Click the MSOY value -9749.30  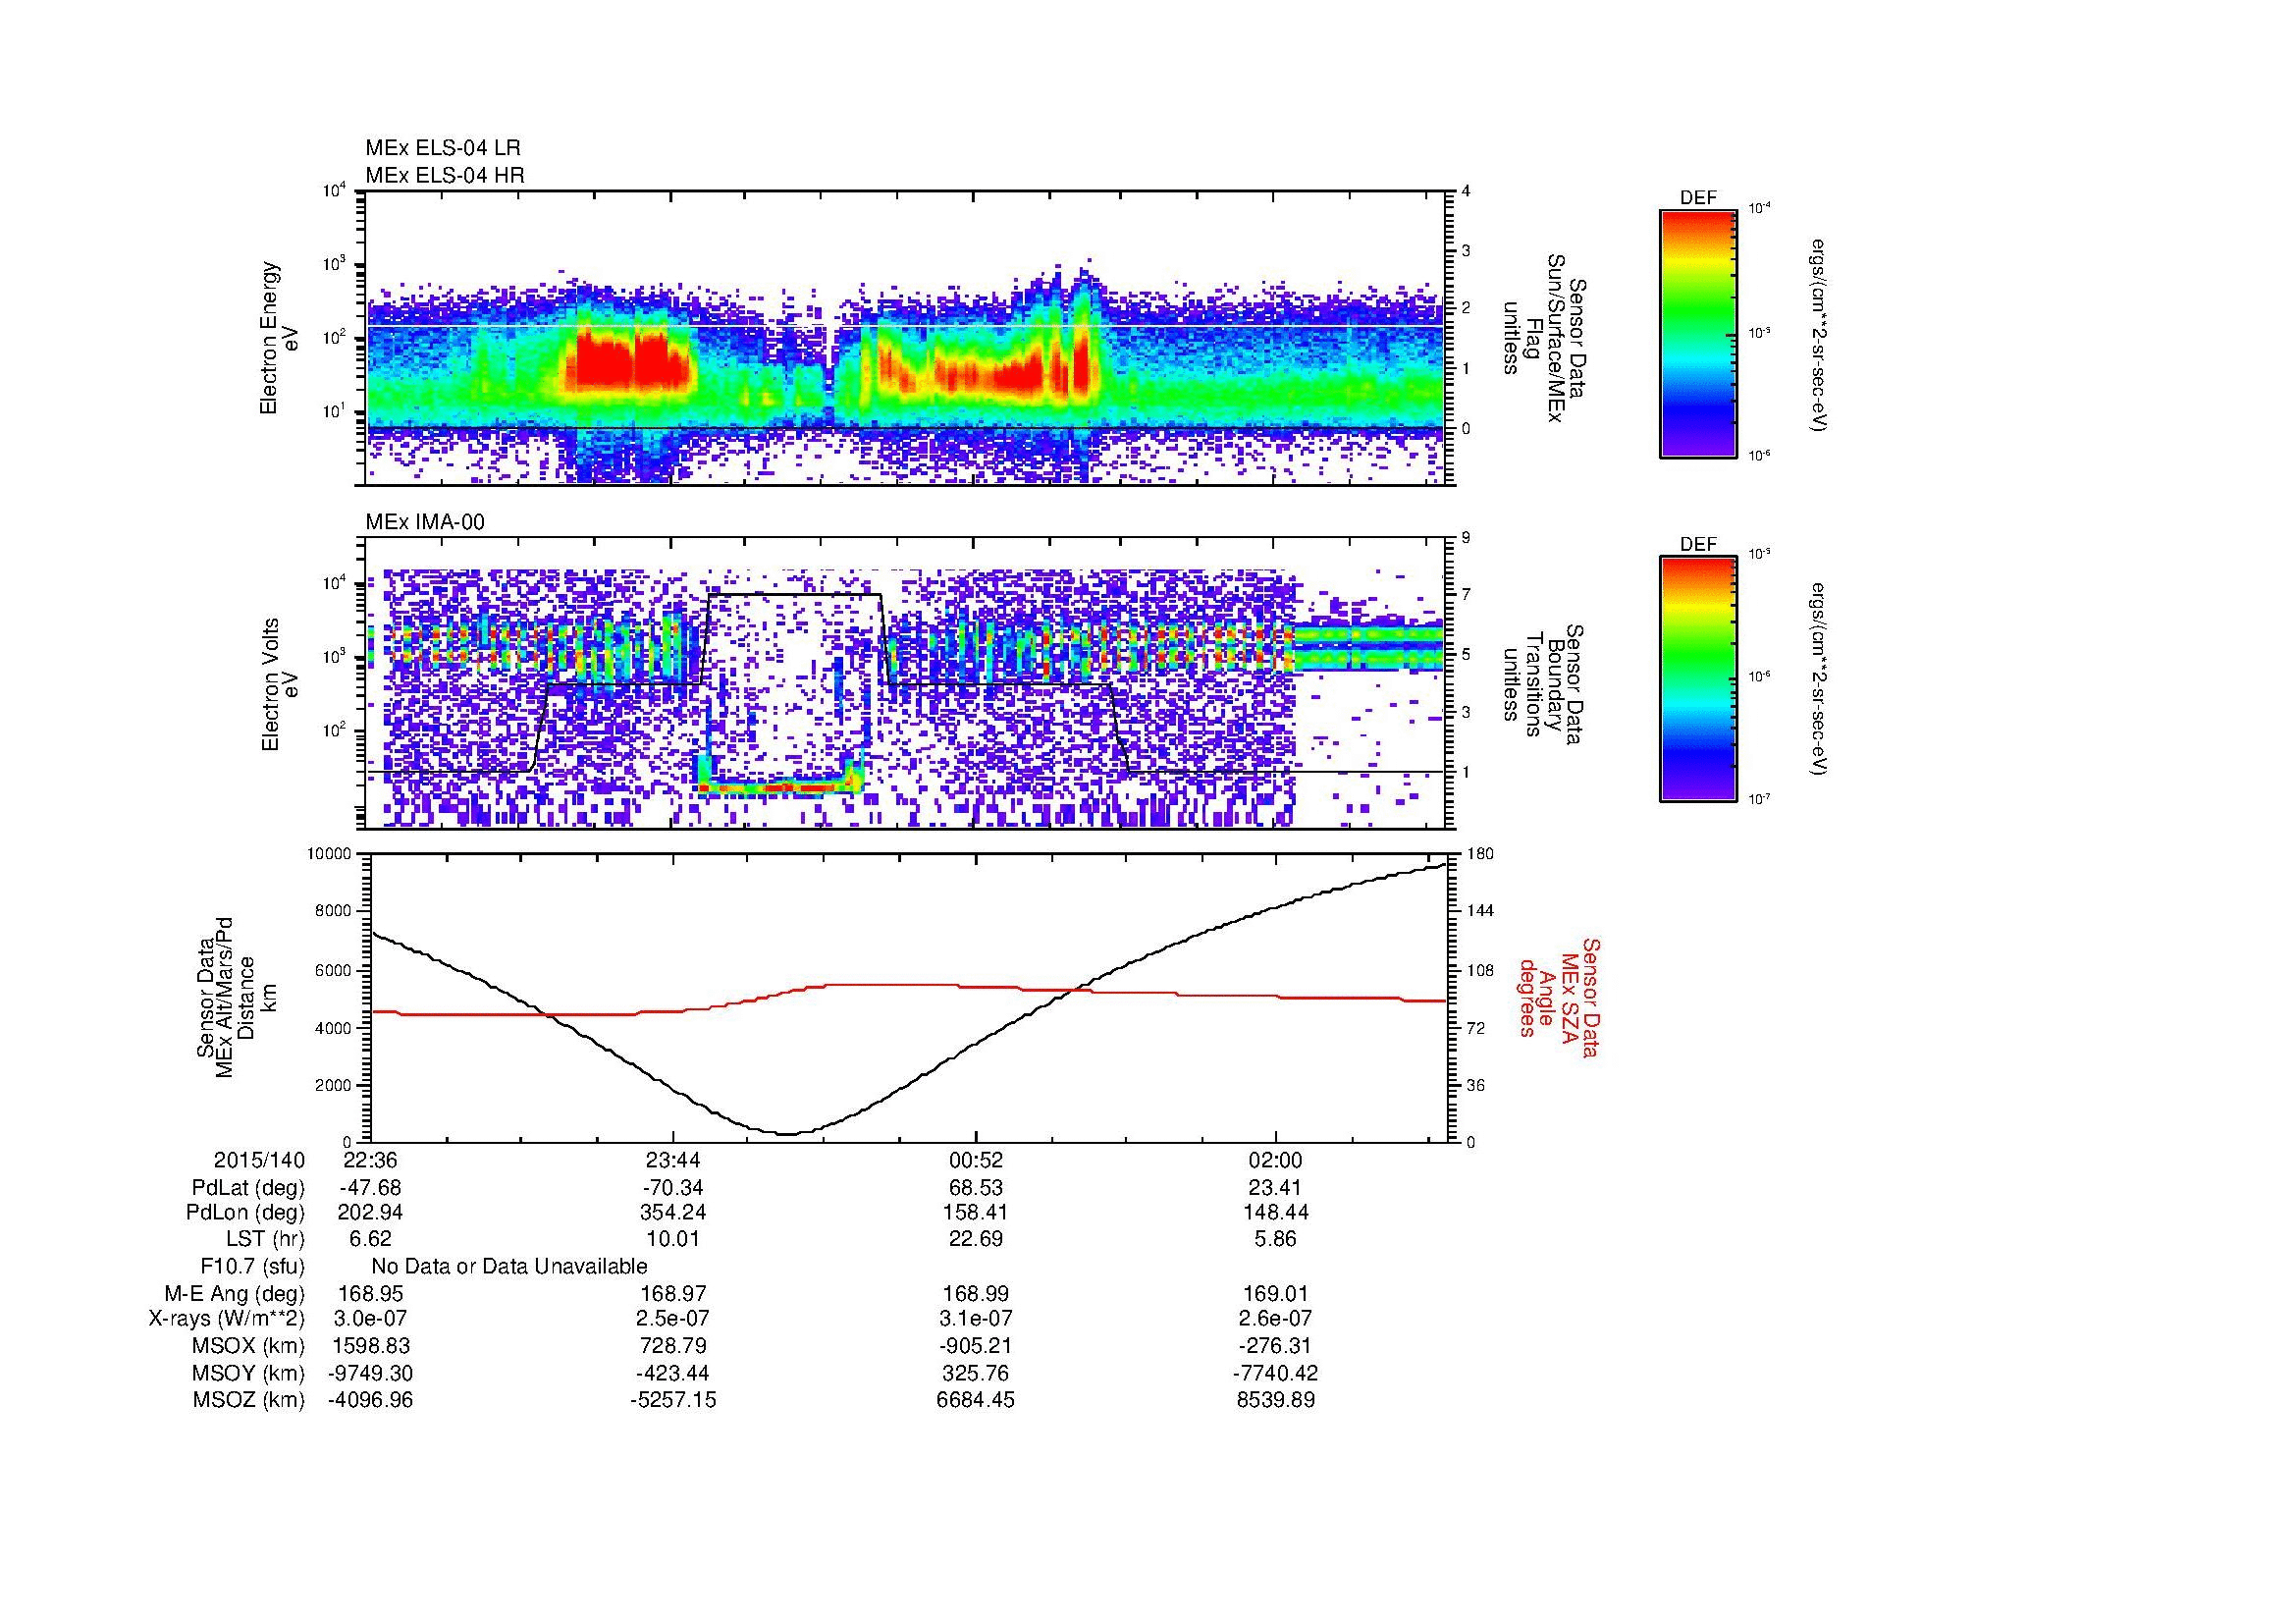pyautogui.click(x=371, y=1374)
